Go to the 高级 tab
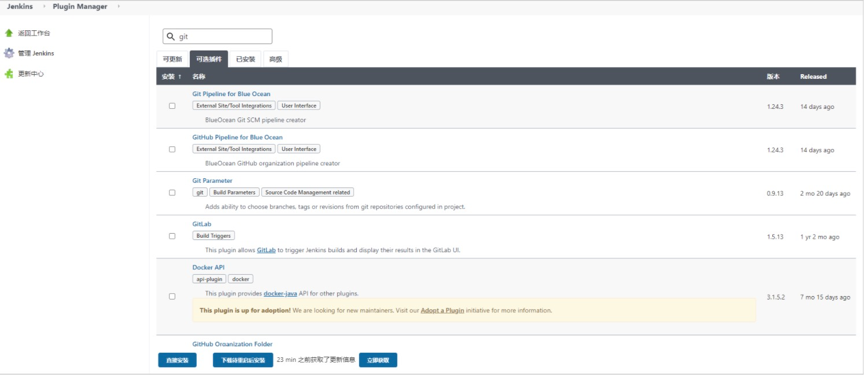This screenshot has height=375, width=864. (276, 59)
